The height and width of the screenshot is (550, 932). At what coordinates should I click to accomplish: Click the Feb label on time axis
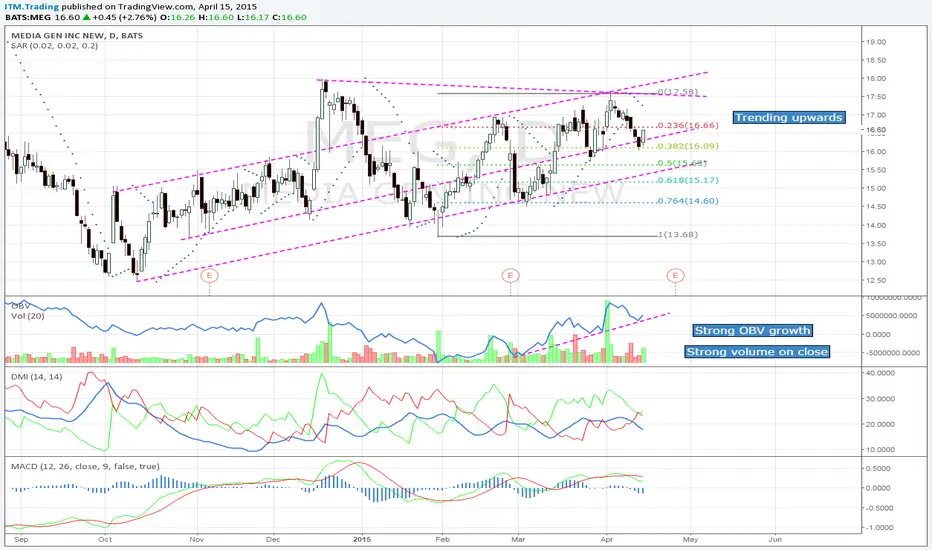[443, 540]
